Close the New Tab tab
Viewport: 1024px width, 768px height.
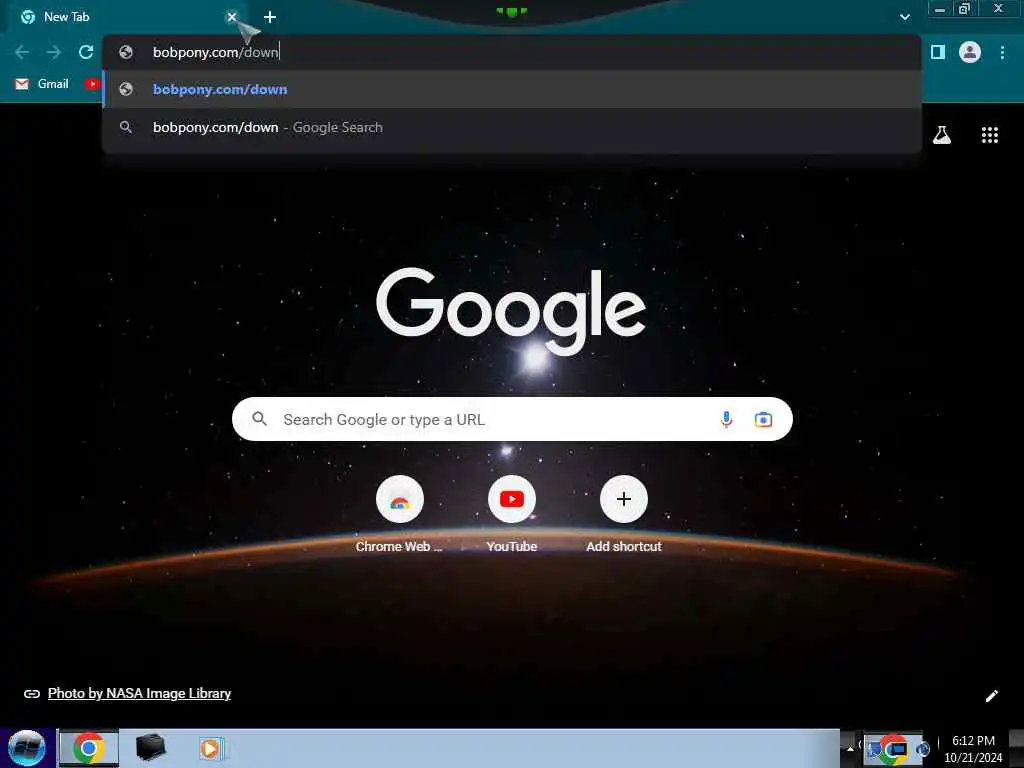point(231,17)
